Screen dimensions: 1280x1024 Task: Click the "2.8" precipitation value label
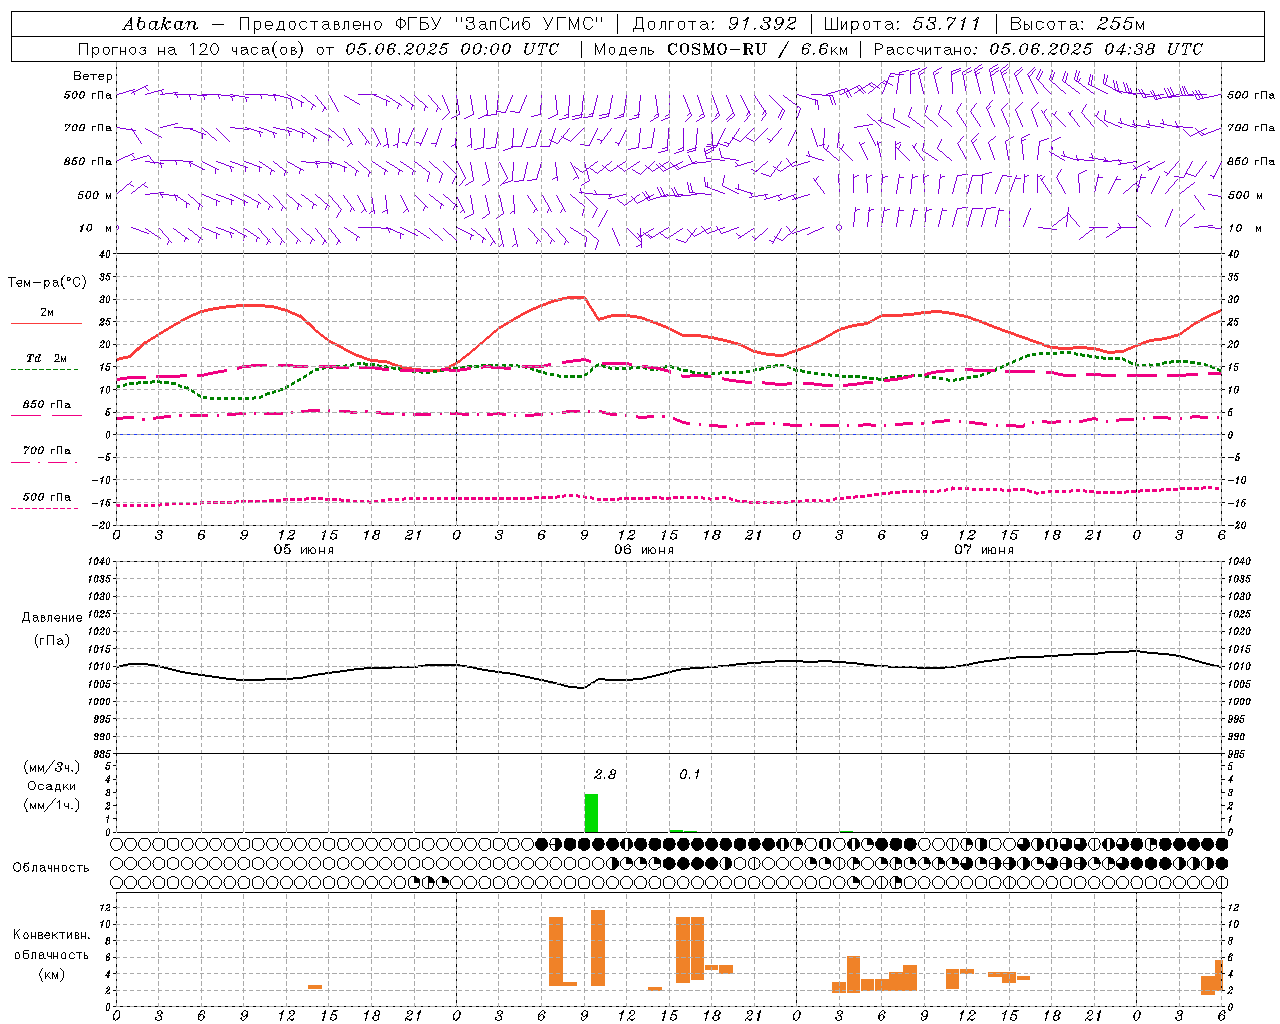click(605, 774)
